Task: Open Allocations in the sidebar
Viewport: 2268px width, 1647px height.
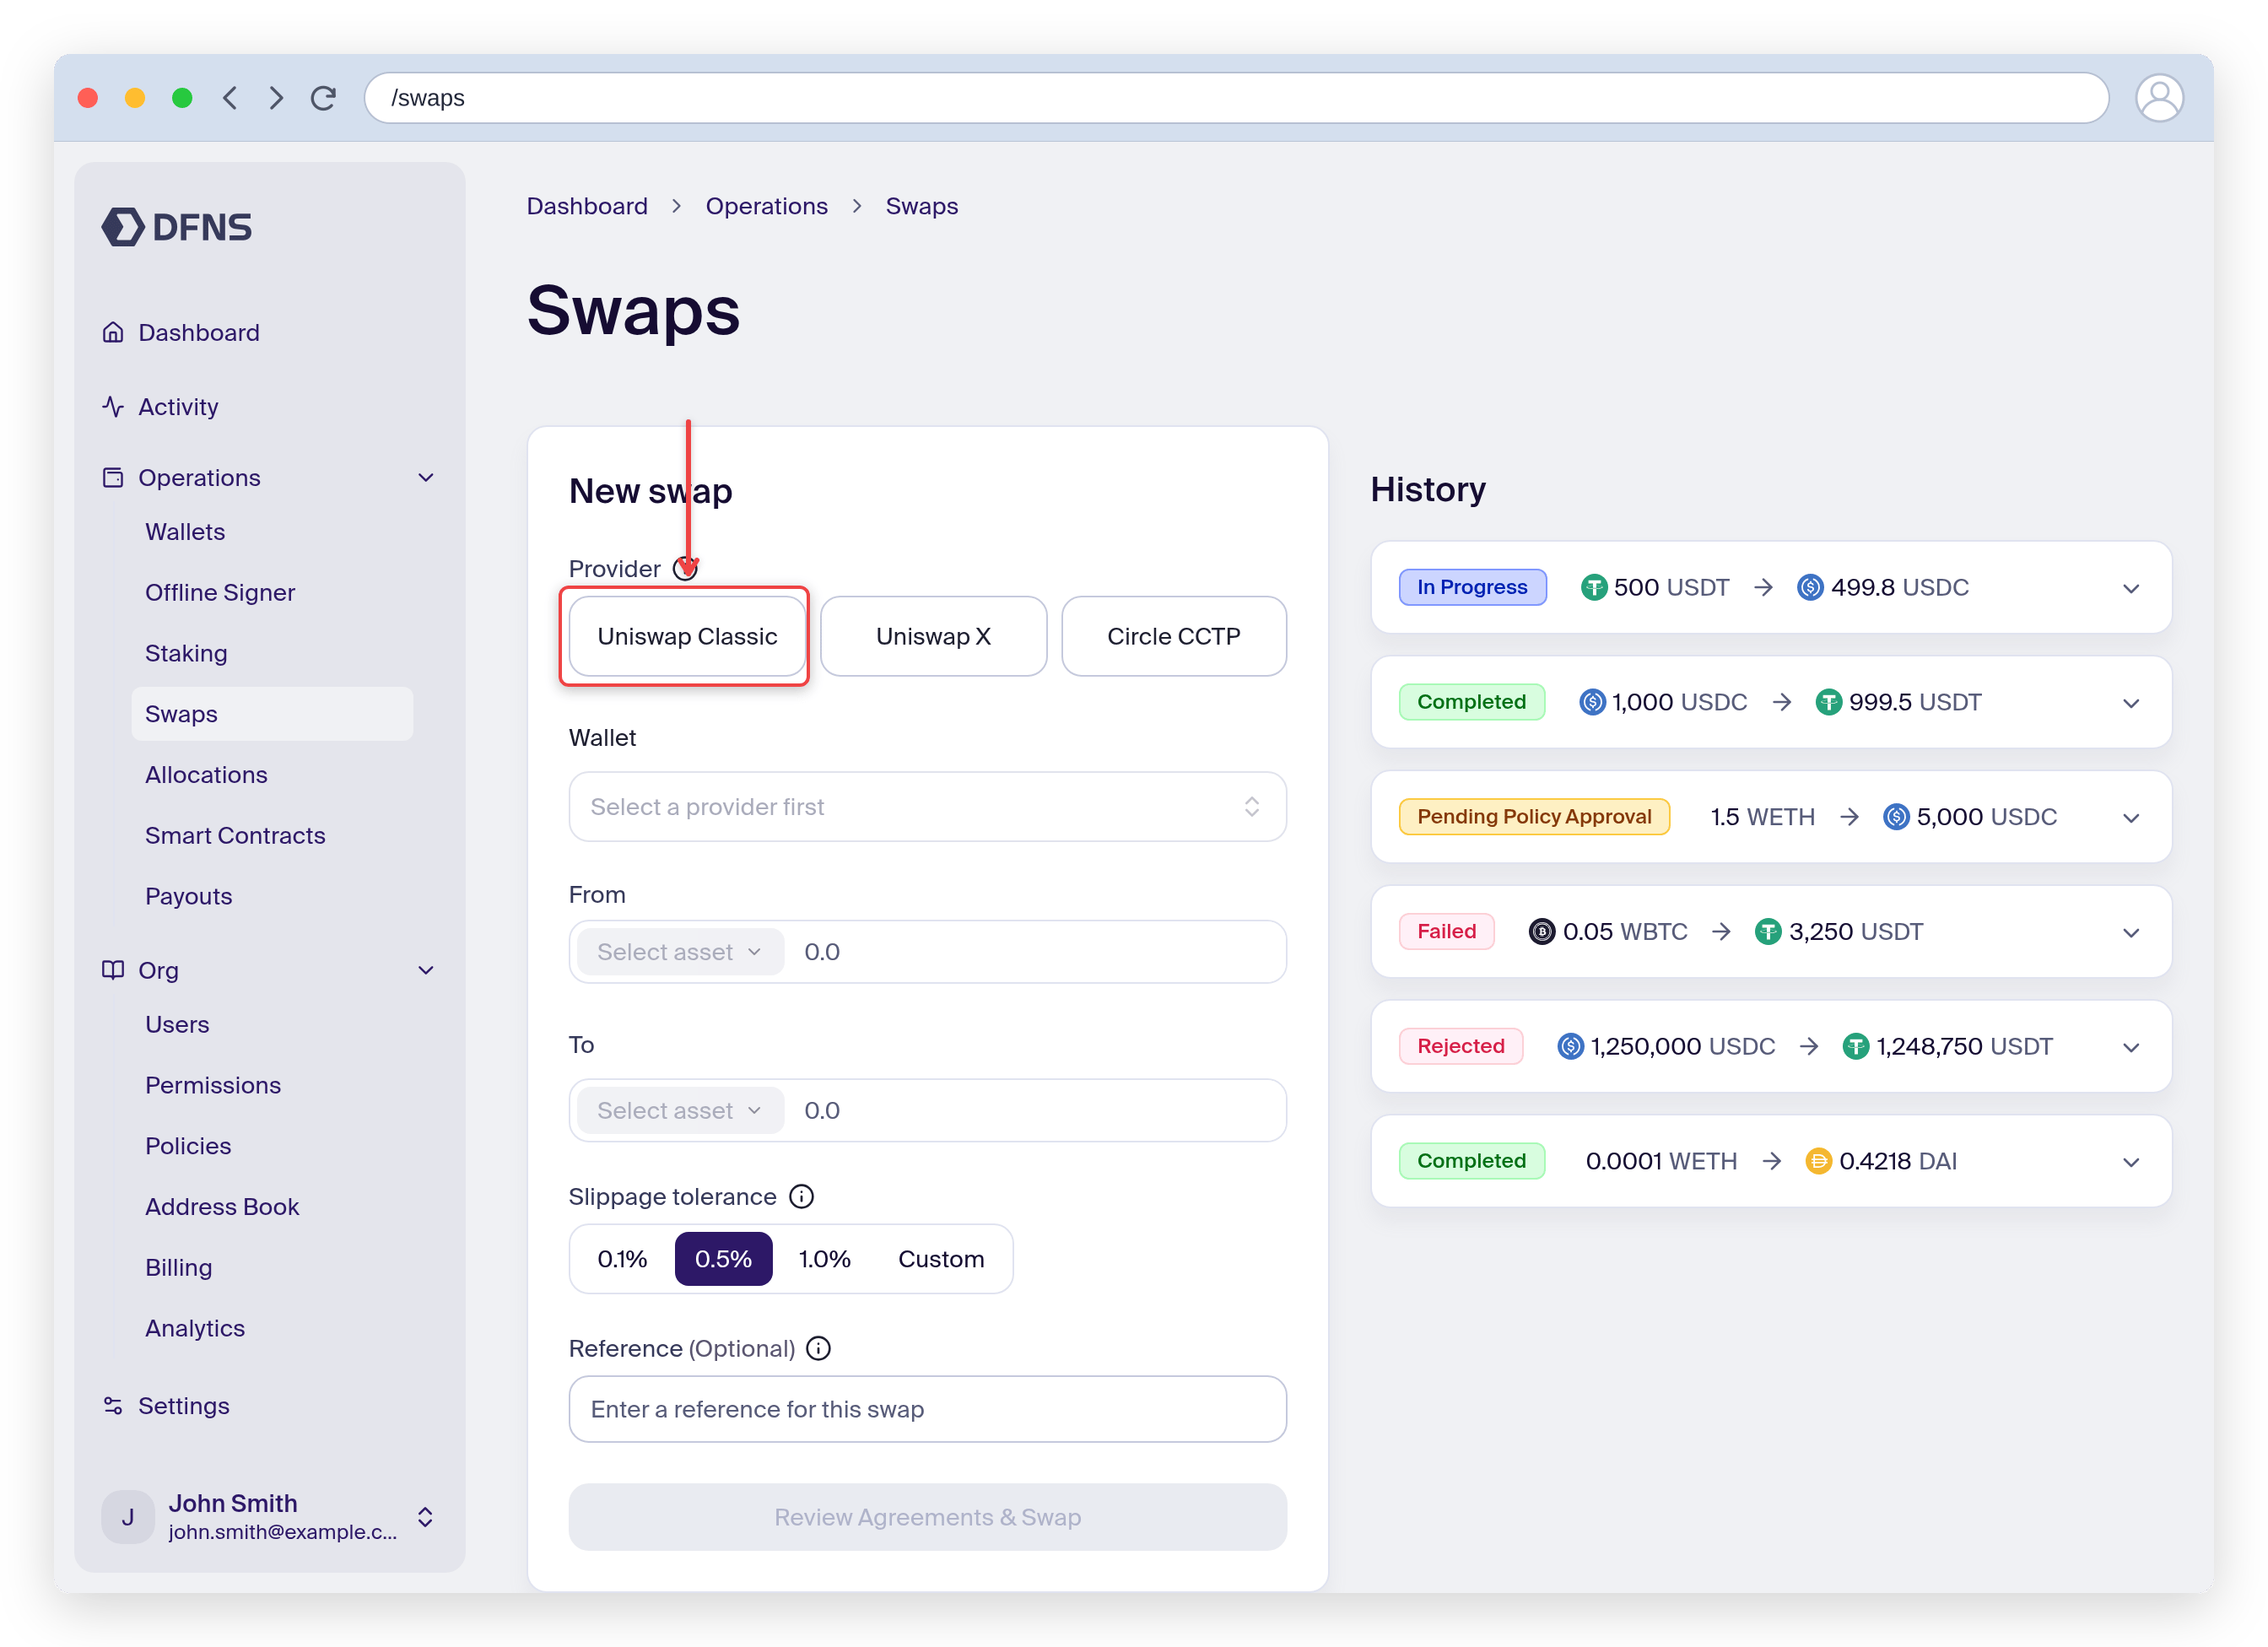Action: coord(206,775)
